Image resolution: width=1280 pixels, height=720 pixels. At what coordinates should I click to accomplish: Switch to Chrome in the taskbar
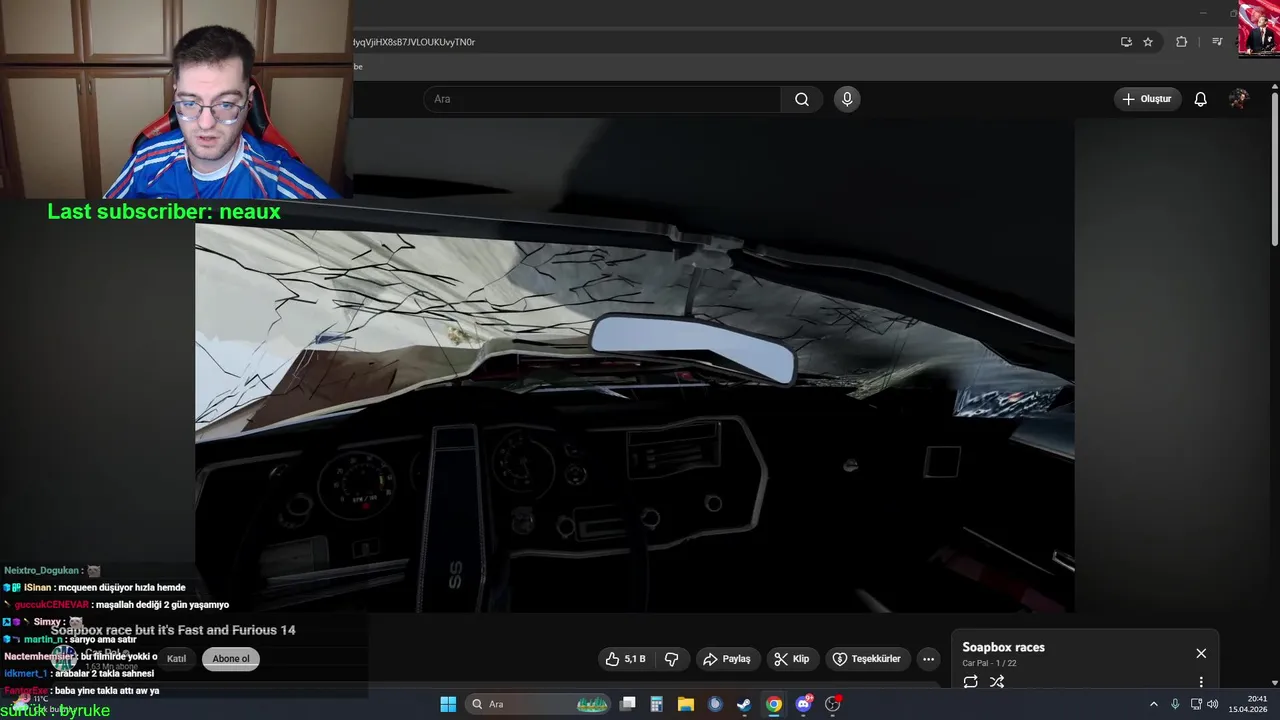tap(774, 704)
